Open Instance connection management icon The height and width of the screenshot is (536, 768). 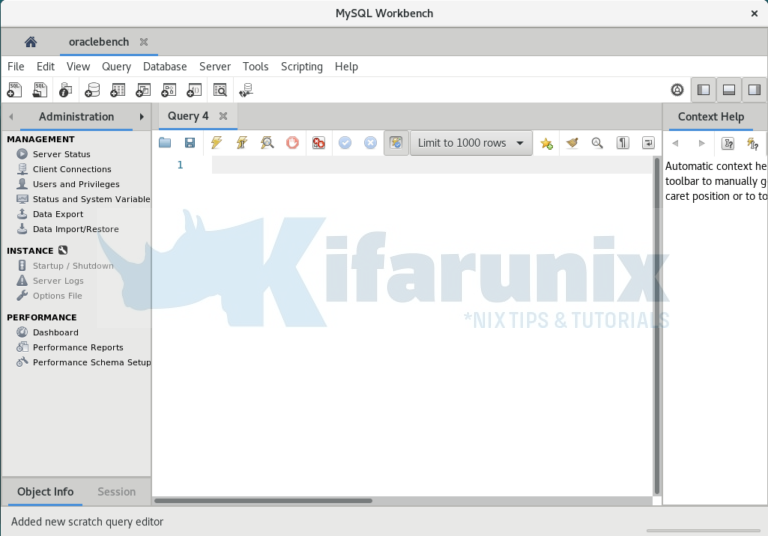pos(63,250)
